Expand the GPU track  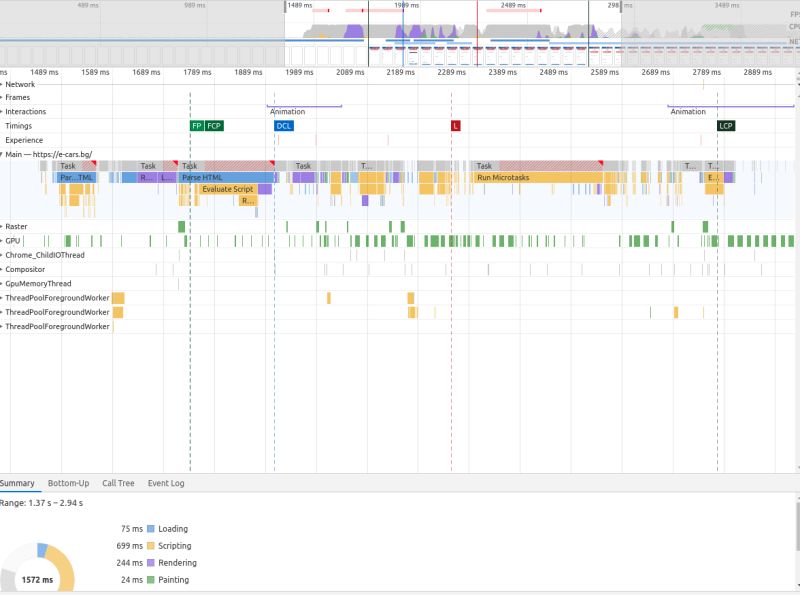click(5, 240)
